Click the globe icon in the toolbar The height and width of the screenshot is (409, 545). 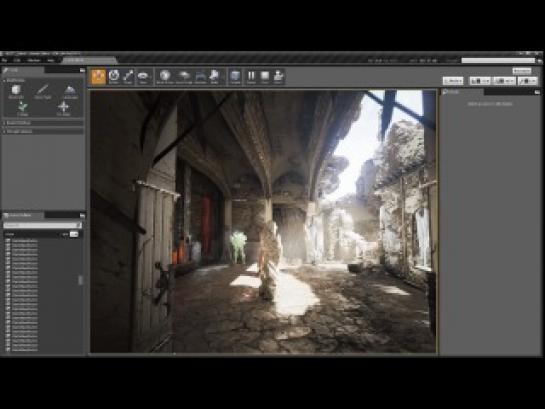click(x=165, y=76)
